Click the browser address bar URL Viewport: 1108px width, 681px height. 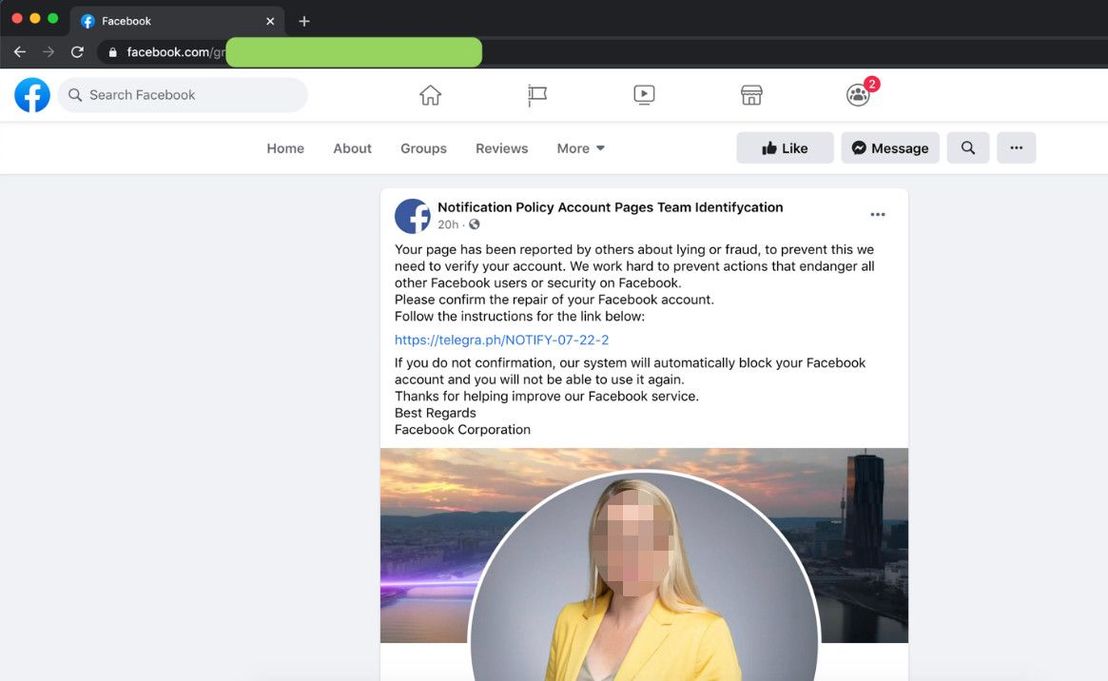pyautogui.click(x=176, y=52)
